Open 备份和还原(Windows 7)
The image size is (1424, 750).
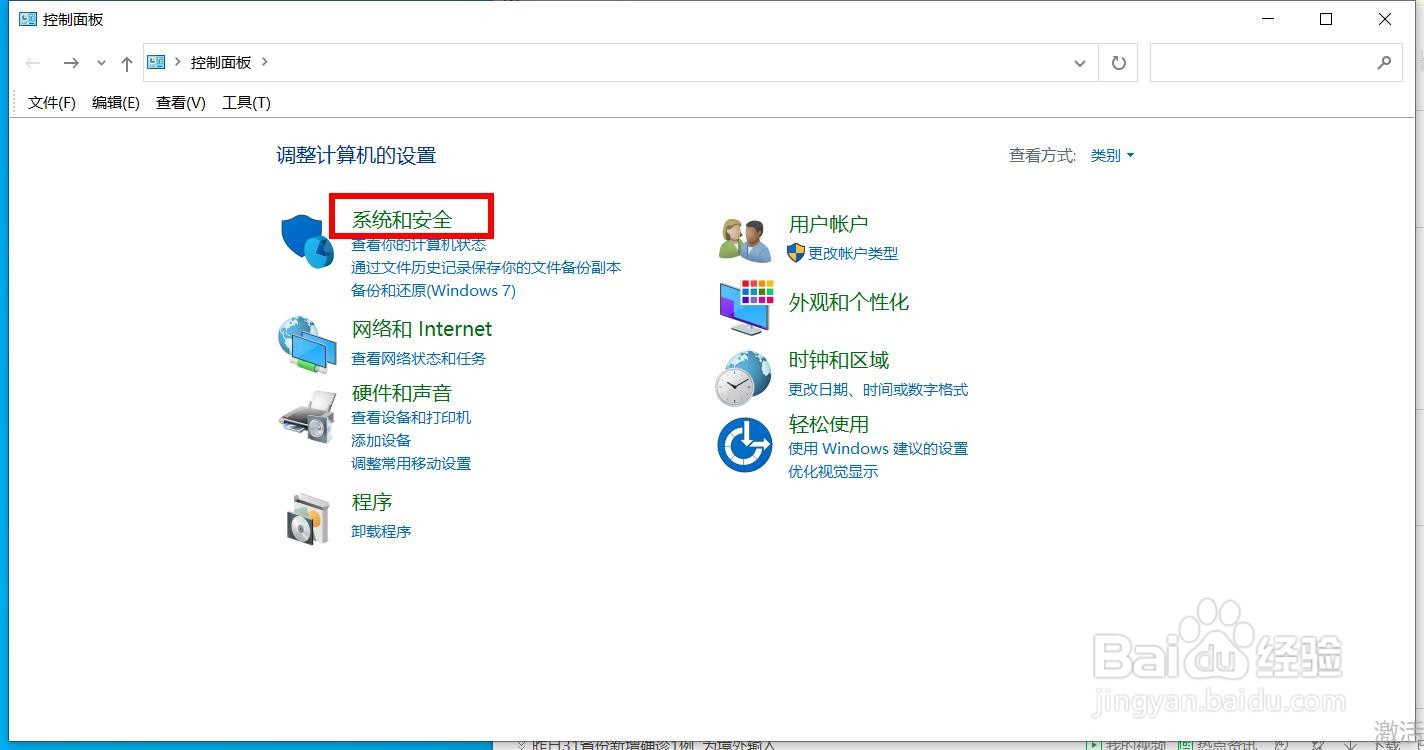coord(434,290)
